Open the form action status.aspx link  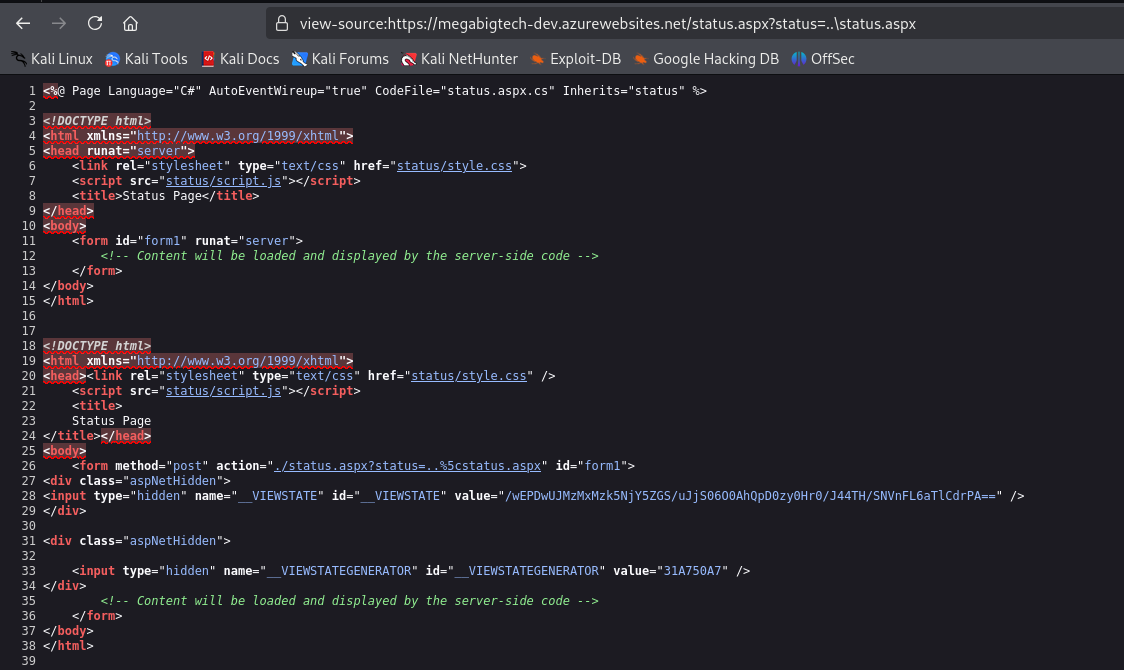408,466
